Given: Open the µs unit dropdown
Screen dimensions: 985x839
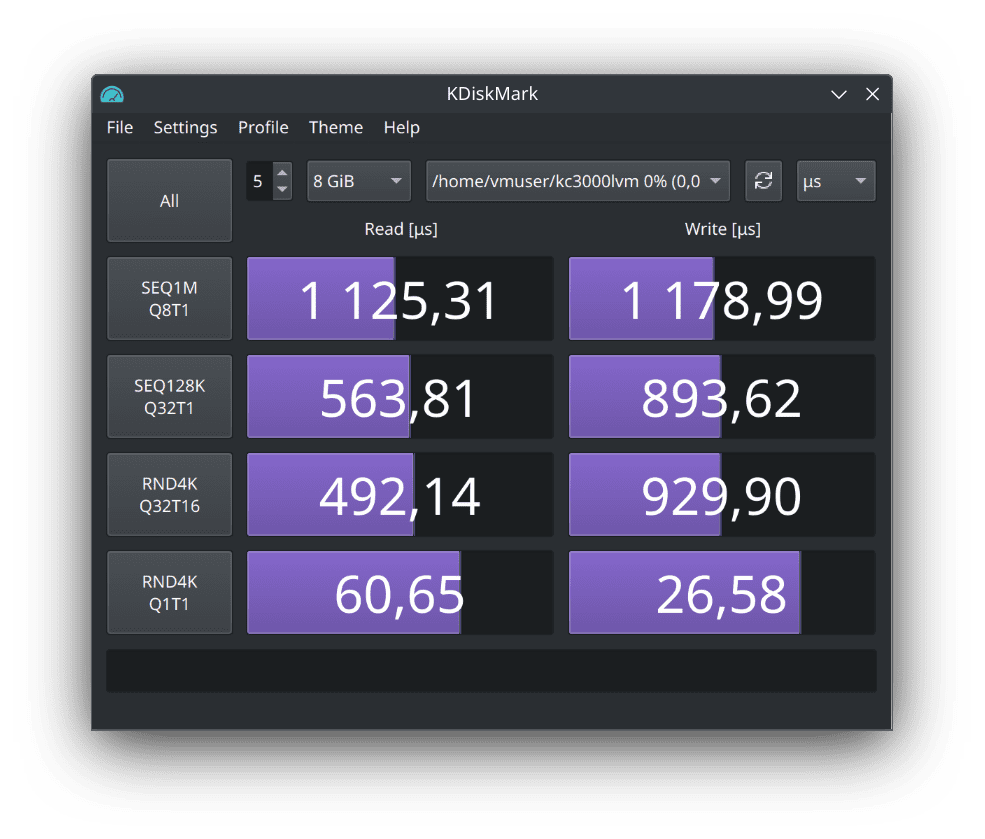Looking at the screenshot, I should (835, 181).
